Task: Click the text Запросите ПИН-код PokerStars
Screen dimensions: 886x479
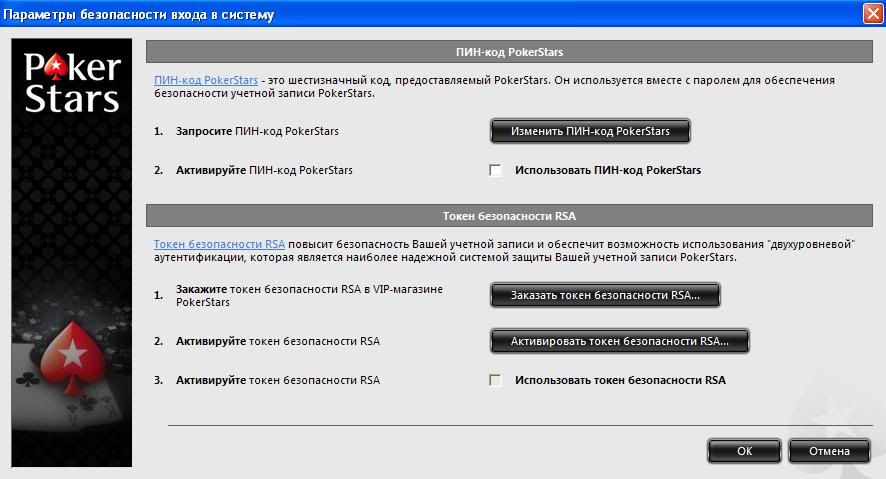Action: point(257,131)
